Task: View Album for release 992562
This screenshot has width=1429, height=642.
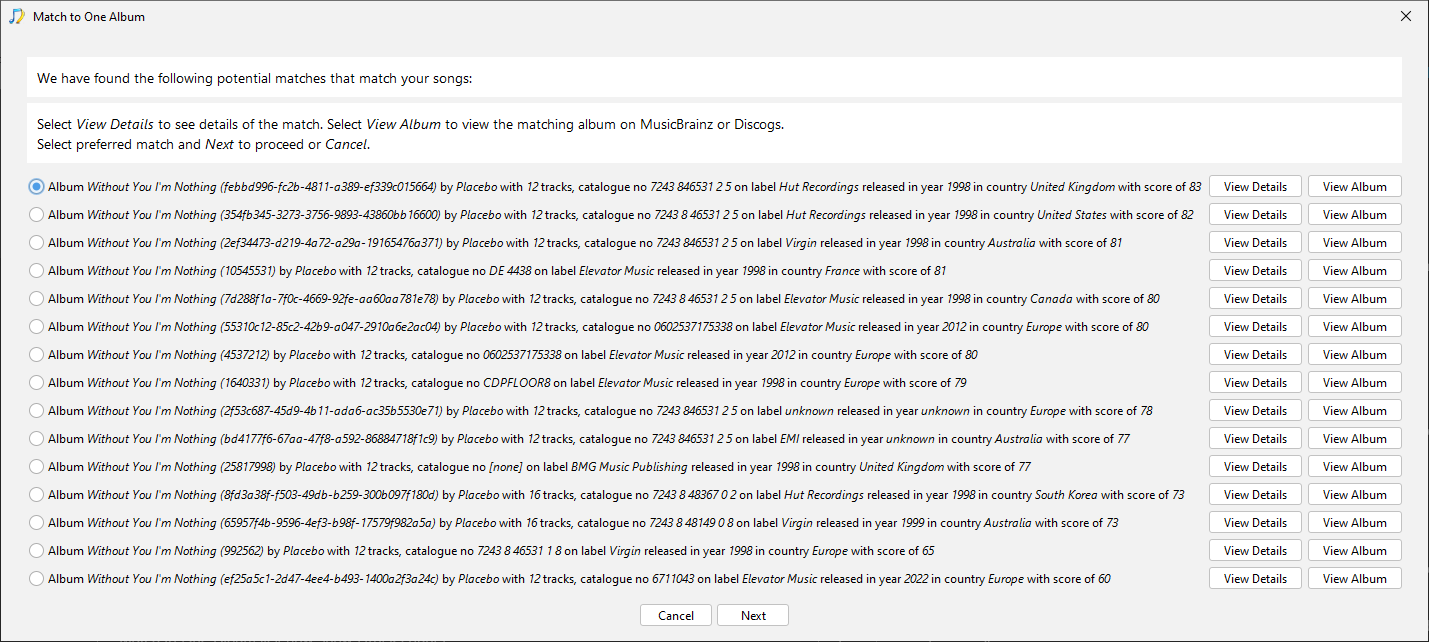Action: click(x=1355, y=551)
